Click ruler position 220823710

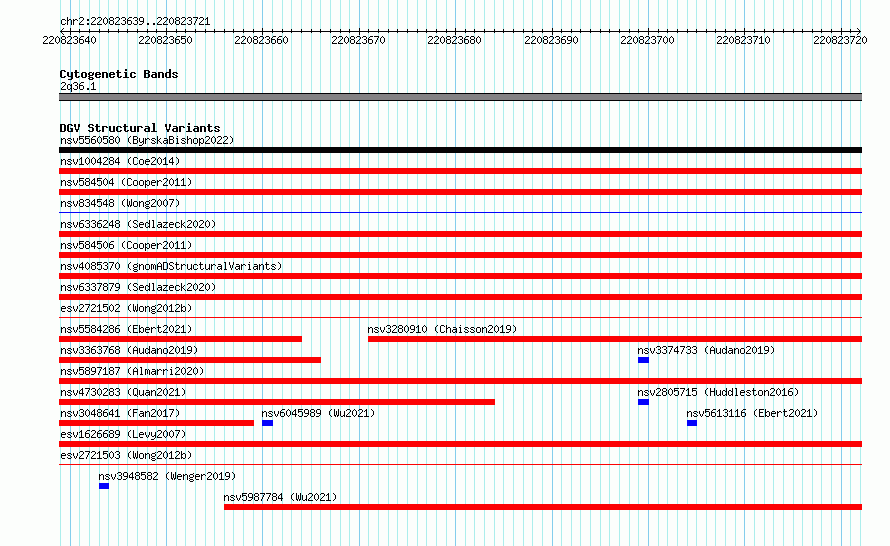pyautogui.click(x=743, y=40)
